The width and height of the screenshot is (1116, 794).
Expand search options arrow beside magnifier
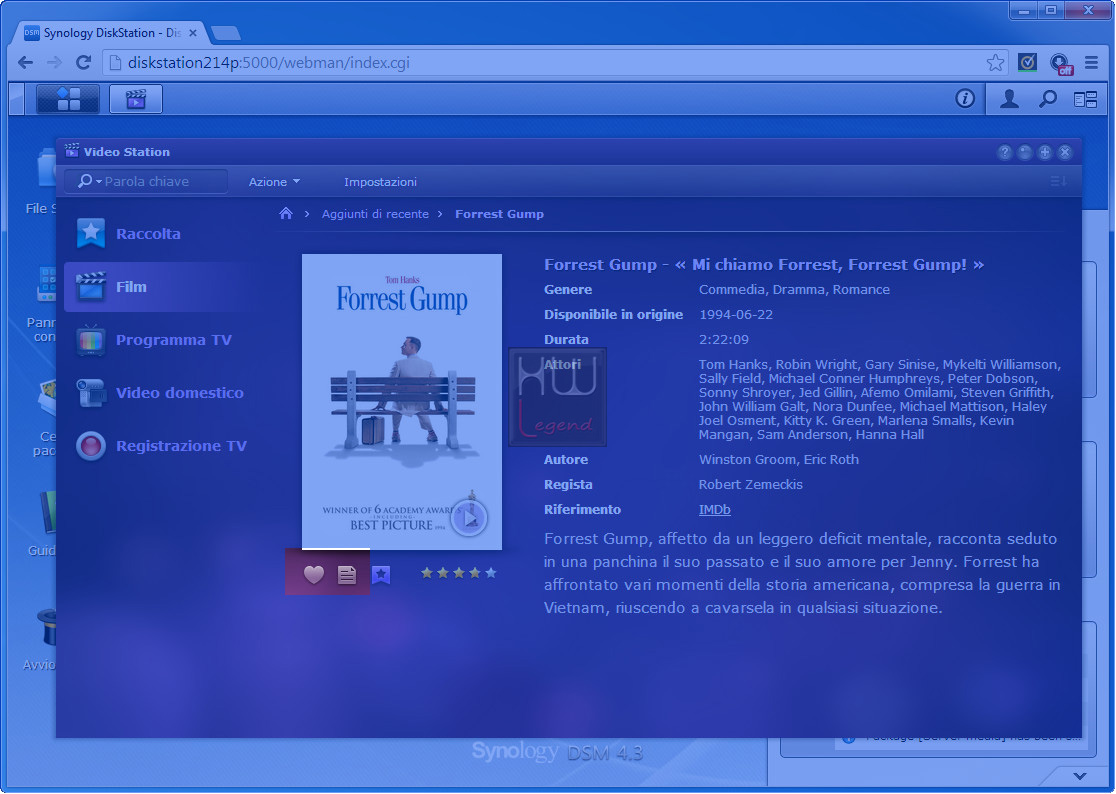(x=99, y=182)
